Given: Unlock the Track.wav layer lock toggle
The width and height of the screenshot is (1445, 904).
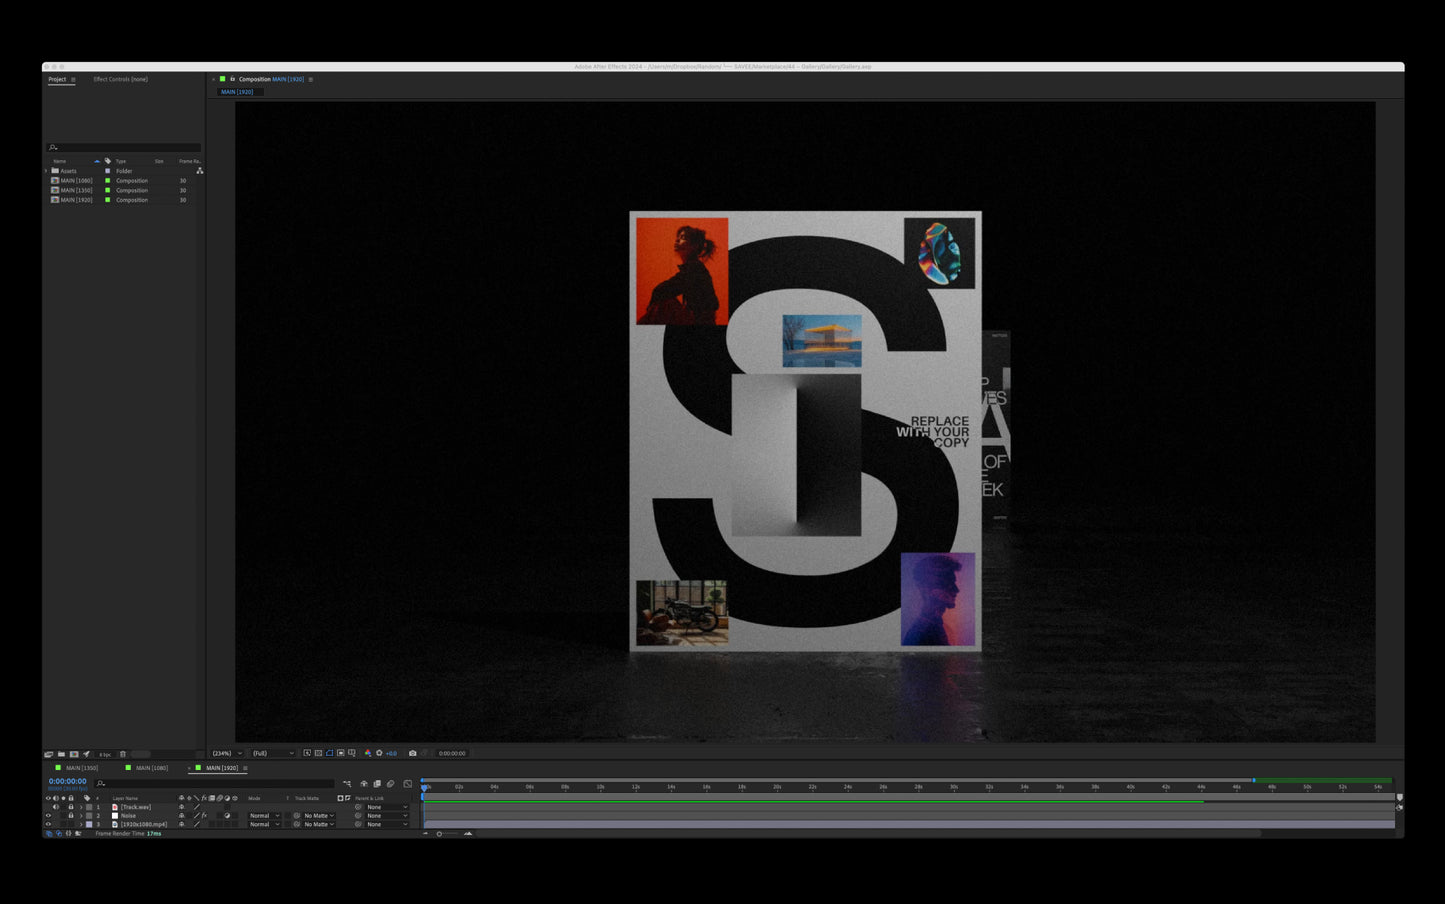Looking at the screenshot, I should coord(71,807).
